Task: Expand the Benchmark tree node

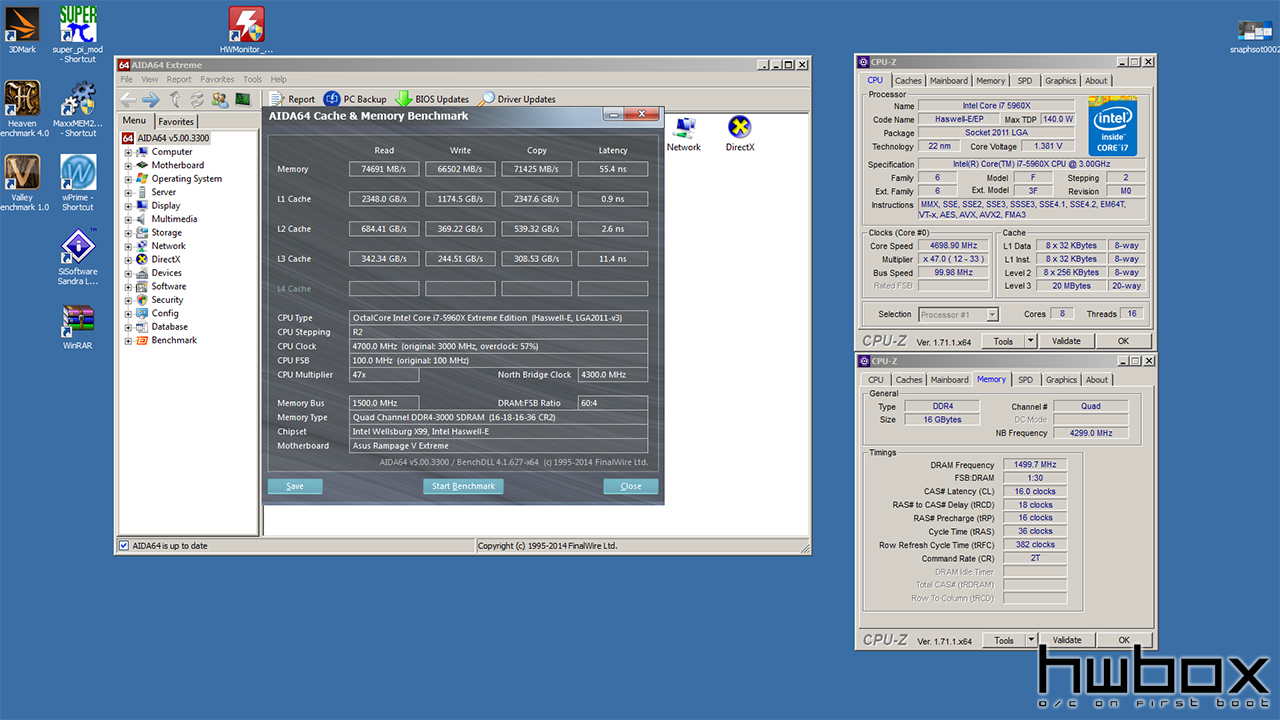Action: [x=128, y=341]
